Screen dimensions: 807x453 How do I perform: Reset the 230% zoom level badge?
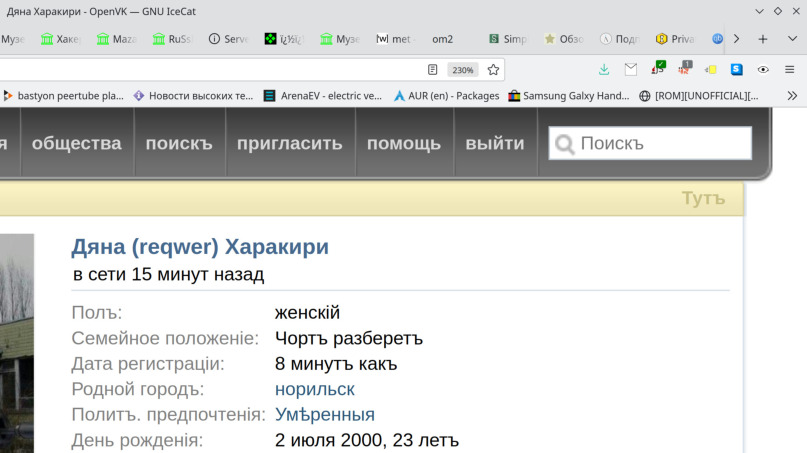pos(462,70)
